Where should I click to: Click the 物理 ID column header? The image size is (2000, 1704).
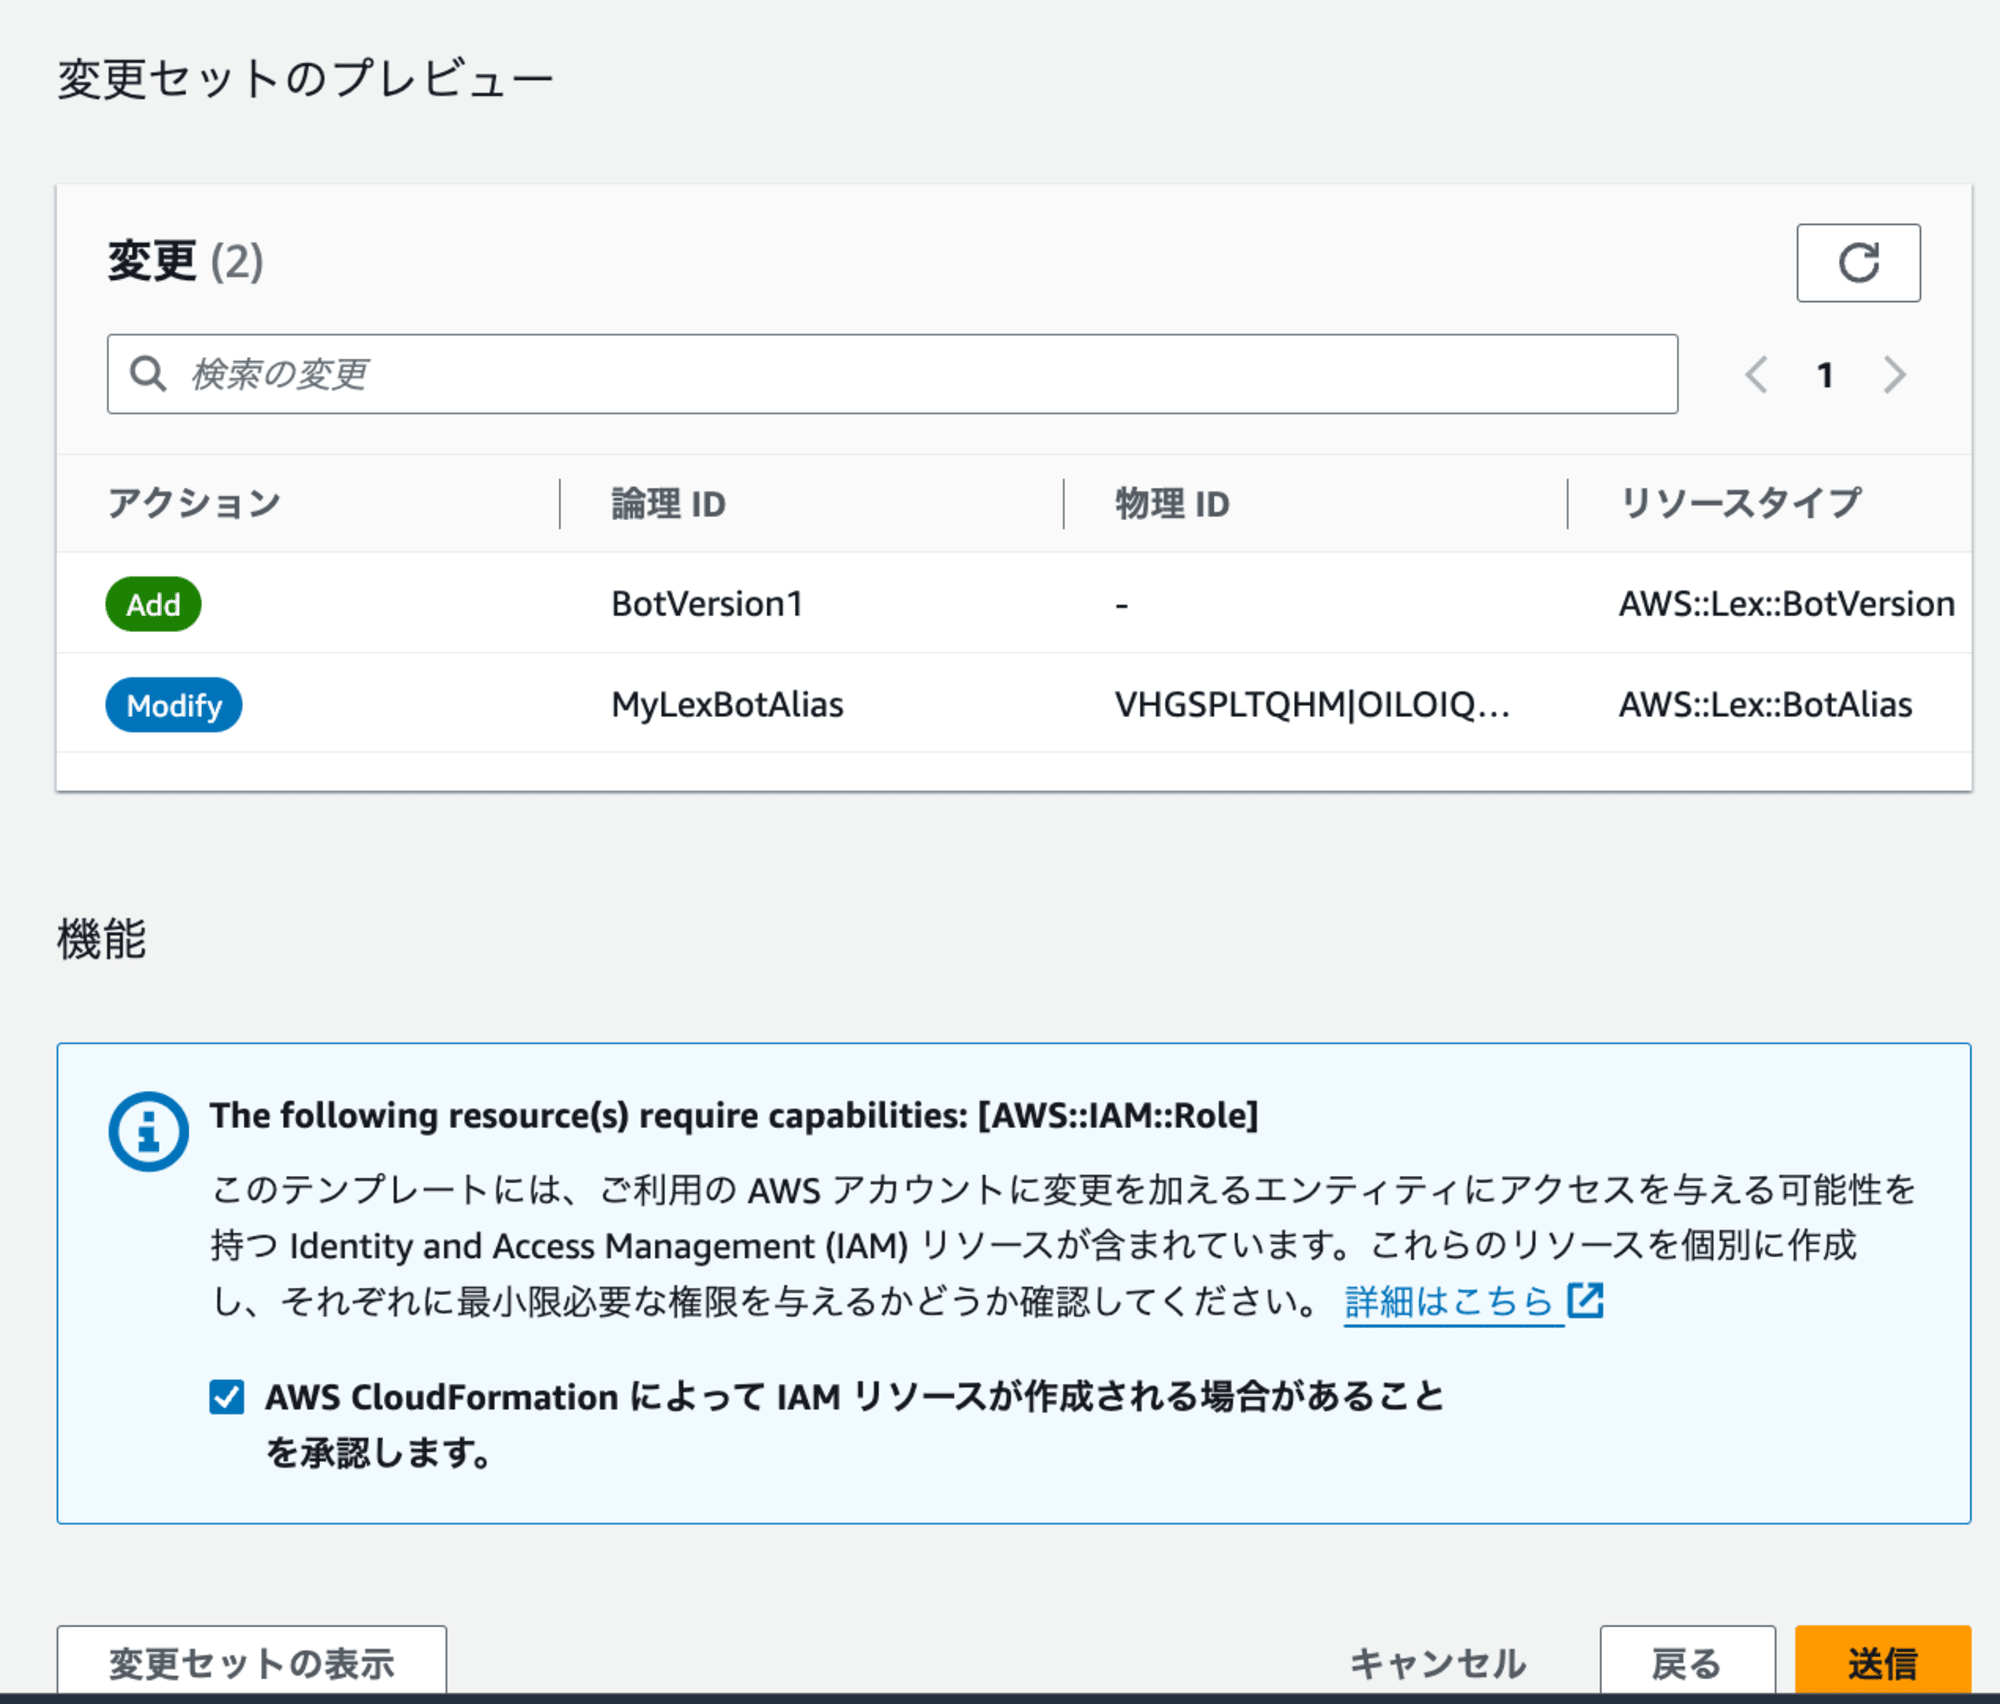click(1173, 503)
